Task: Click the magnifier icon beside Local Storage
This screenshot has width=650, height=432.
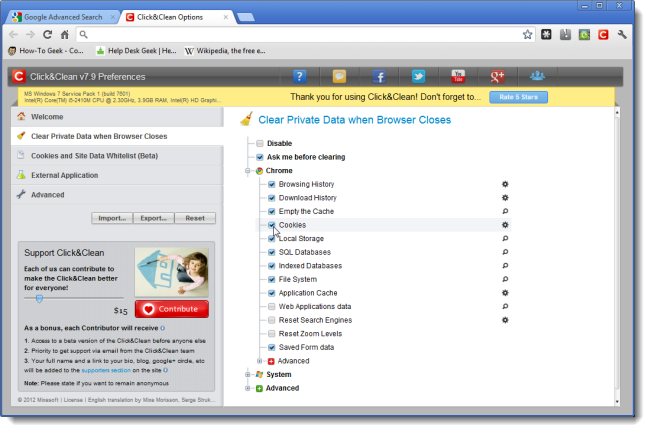Action: click(x=505, y=238)
